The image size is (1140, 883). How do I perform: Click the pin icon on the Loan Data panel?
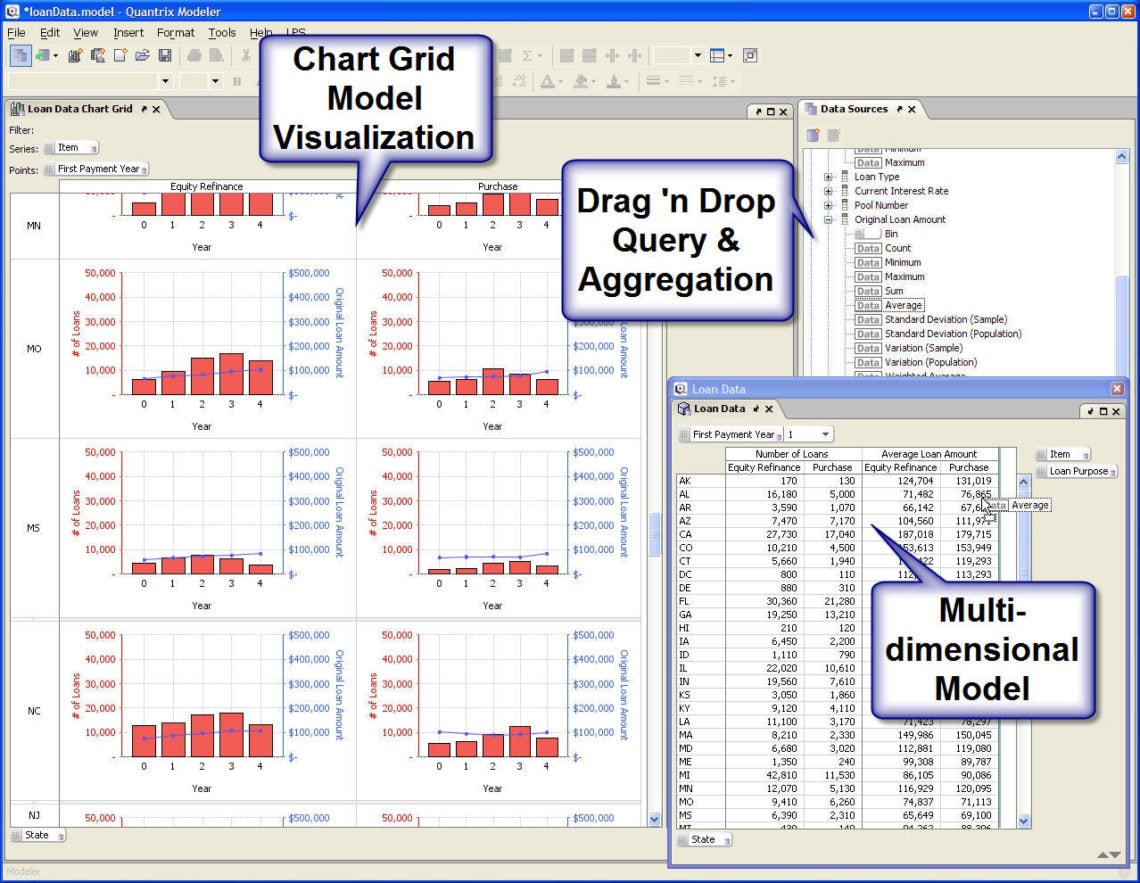[x=754, y=408]
